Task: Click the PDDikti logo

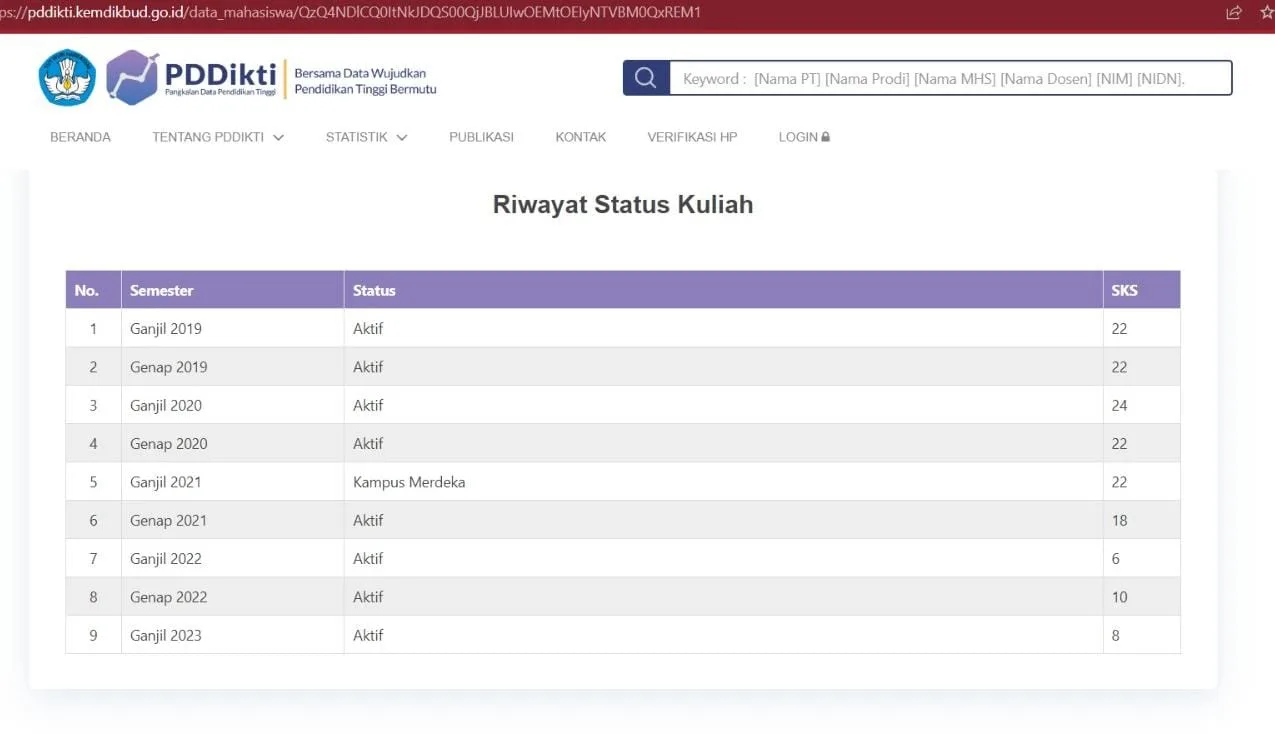Action: click(x=192, y=78)
